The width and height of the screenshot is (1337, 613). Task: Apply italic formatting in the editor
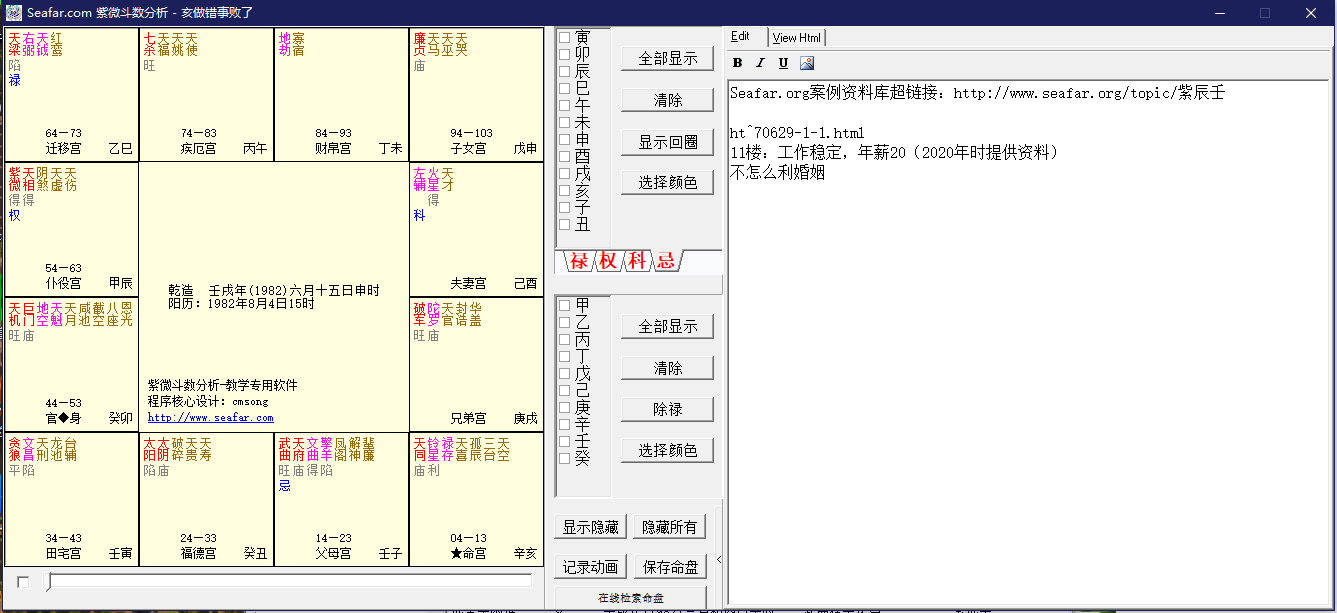[x=760, y=63]
